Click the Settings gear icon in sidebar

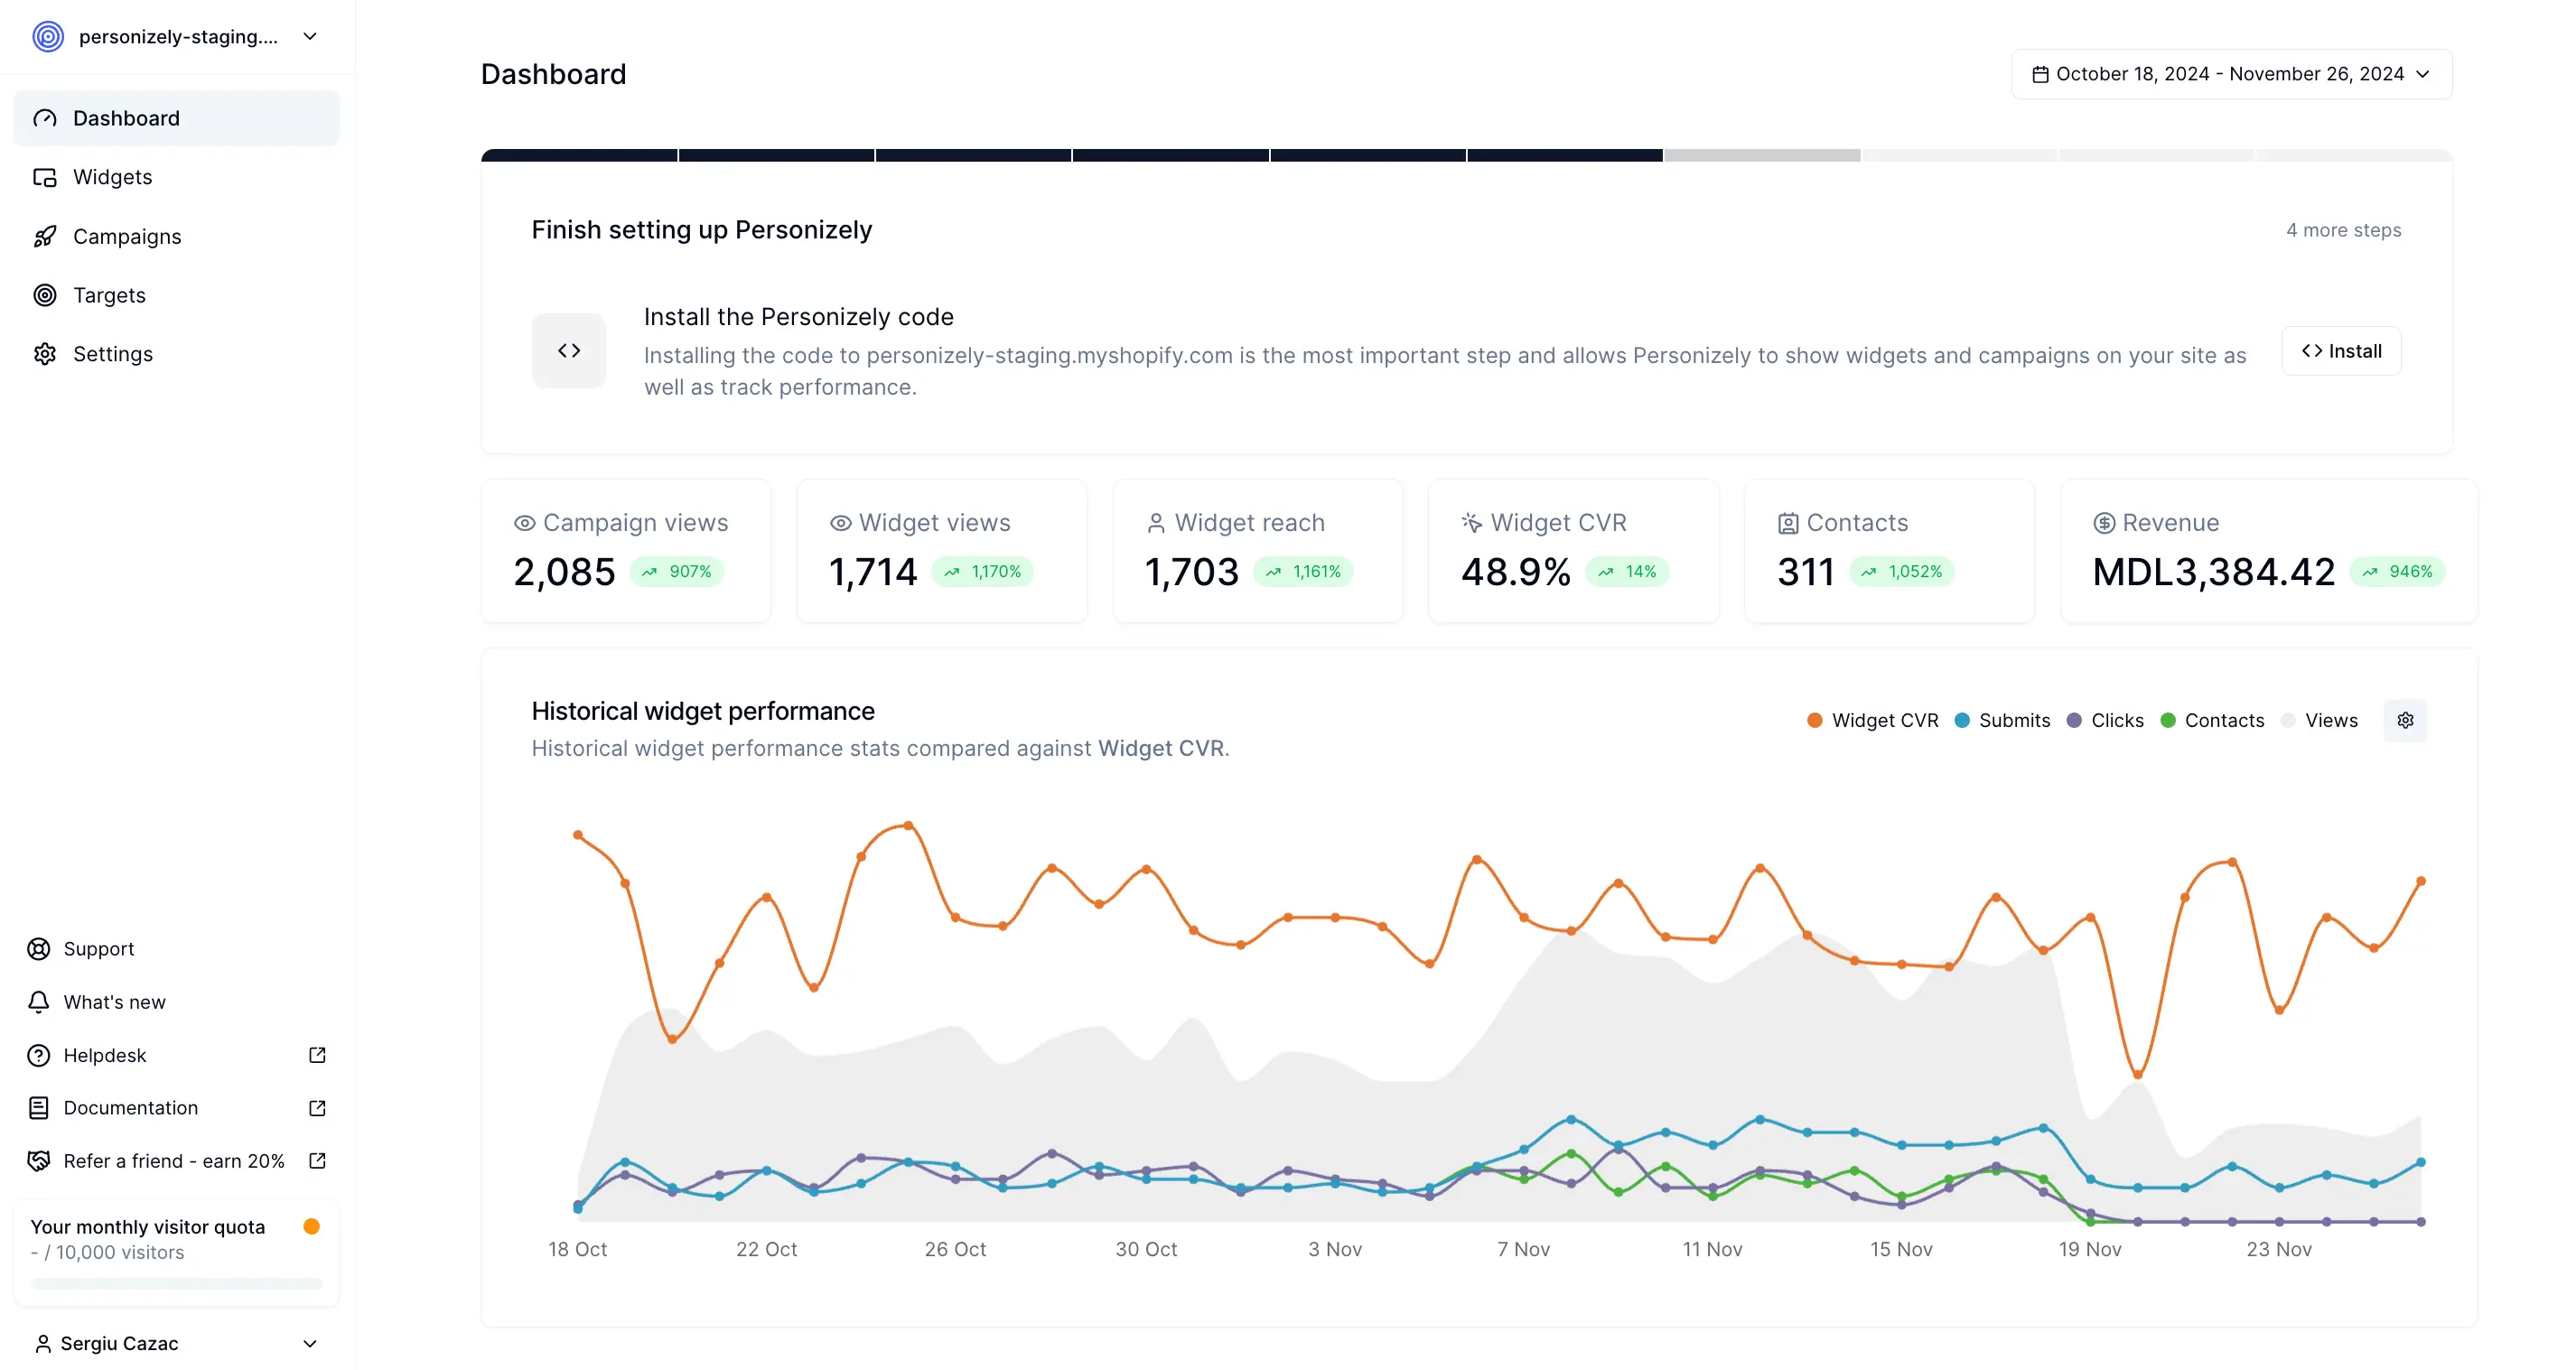[45, 354]
